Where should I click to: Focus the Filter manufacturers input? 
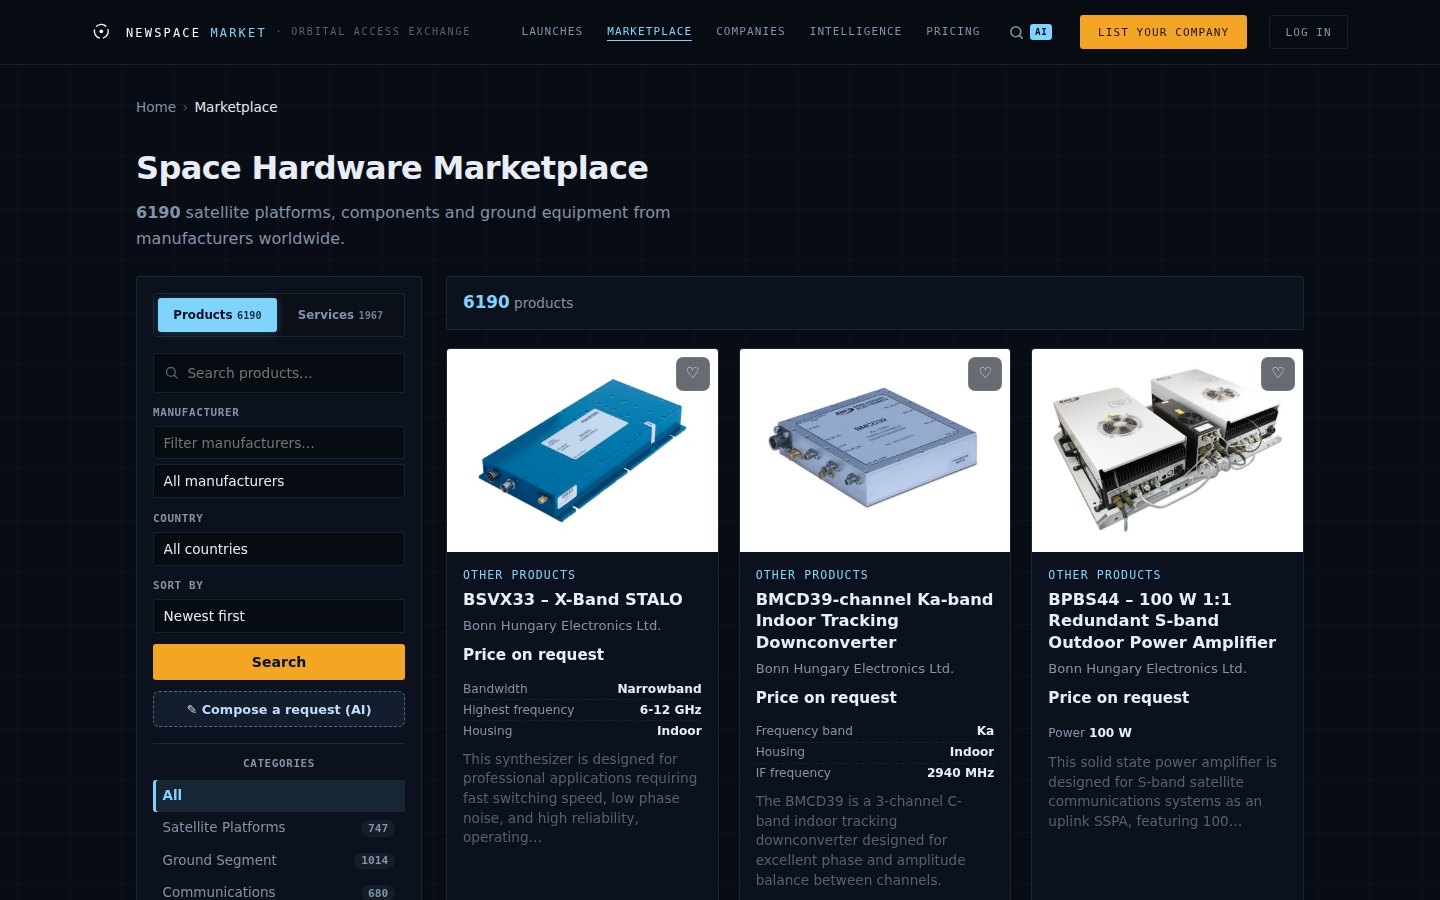pos(279,443)
